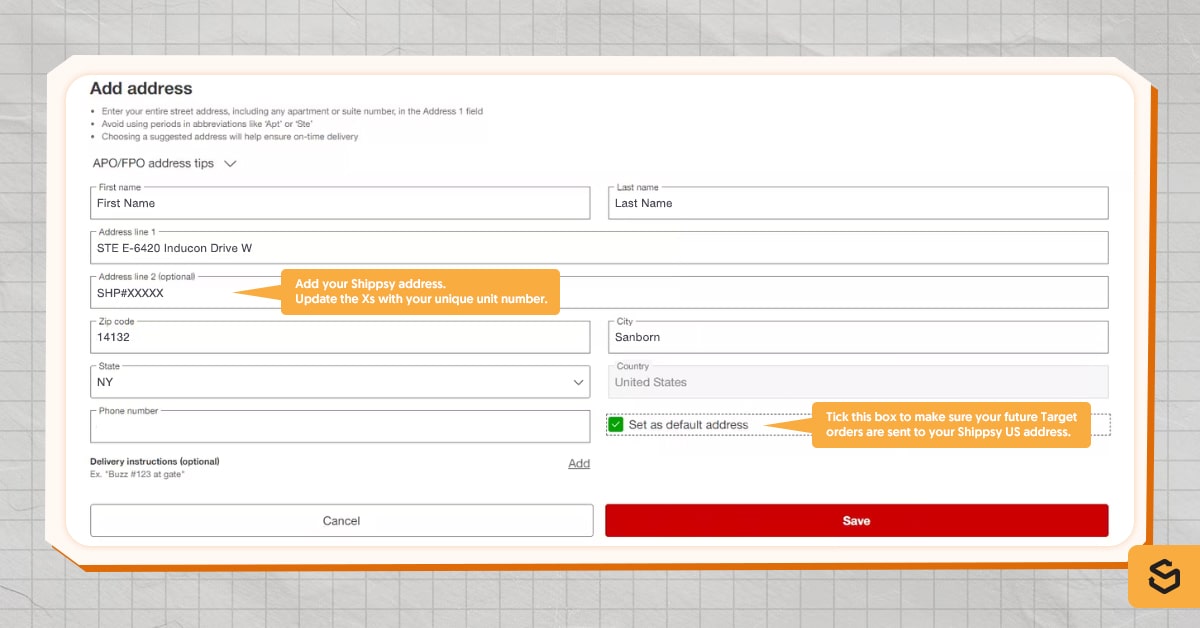Viewport: 1200px width, 628px height.
Task: Click the Cancel button
Action: click(x=341, y=520)
